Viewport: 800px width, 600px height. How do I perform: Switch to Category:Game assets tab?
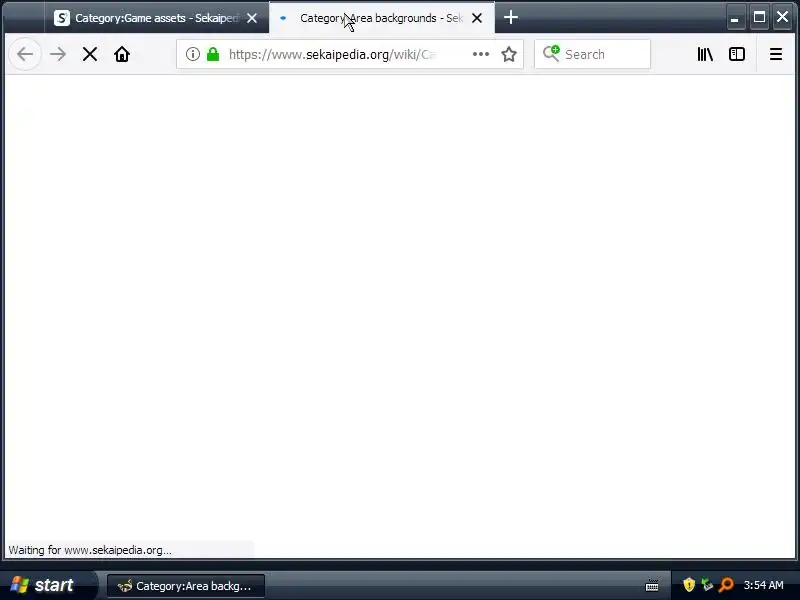tap(156, 18)
